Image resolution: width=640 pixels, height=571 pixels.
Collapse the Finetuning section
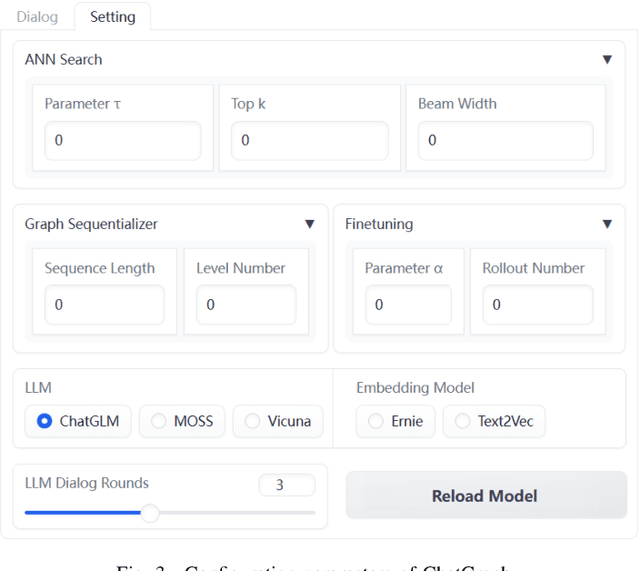(607, 225)
